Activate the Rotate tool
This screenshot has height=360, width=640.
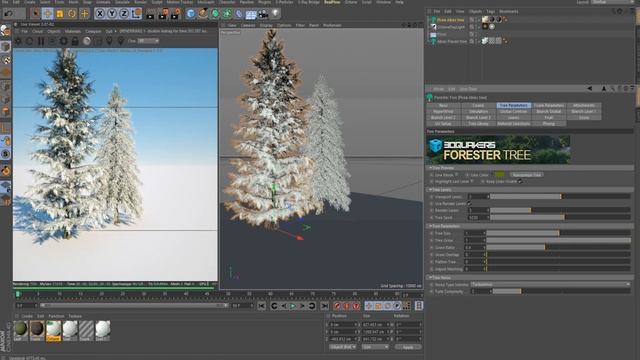point(72,14)
